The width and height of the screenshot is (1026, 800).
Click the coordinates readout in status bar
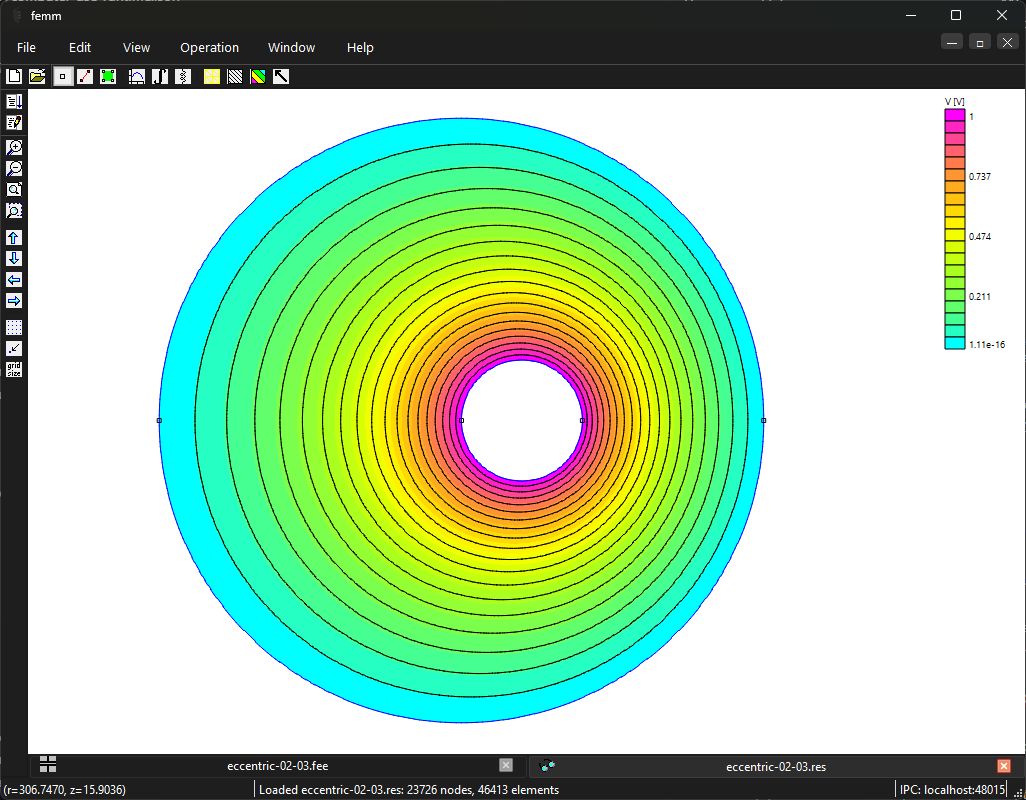[65, 790]
